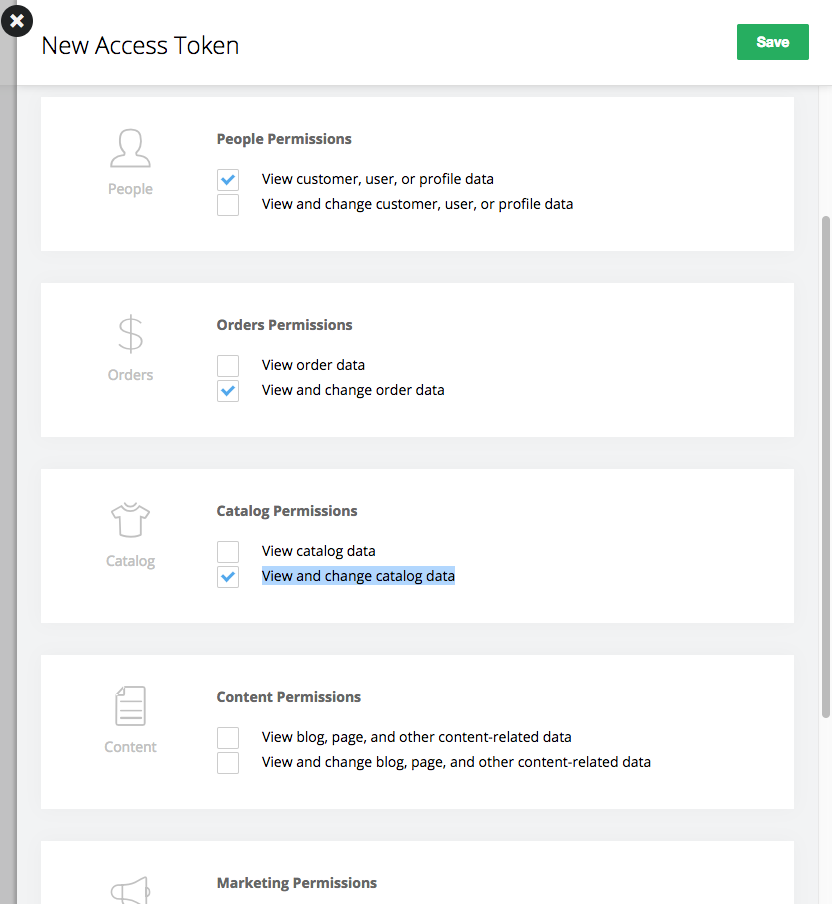Untick View and change catalog data checkbox
The image size is (832, 904).
point(228,577)
